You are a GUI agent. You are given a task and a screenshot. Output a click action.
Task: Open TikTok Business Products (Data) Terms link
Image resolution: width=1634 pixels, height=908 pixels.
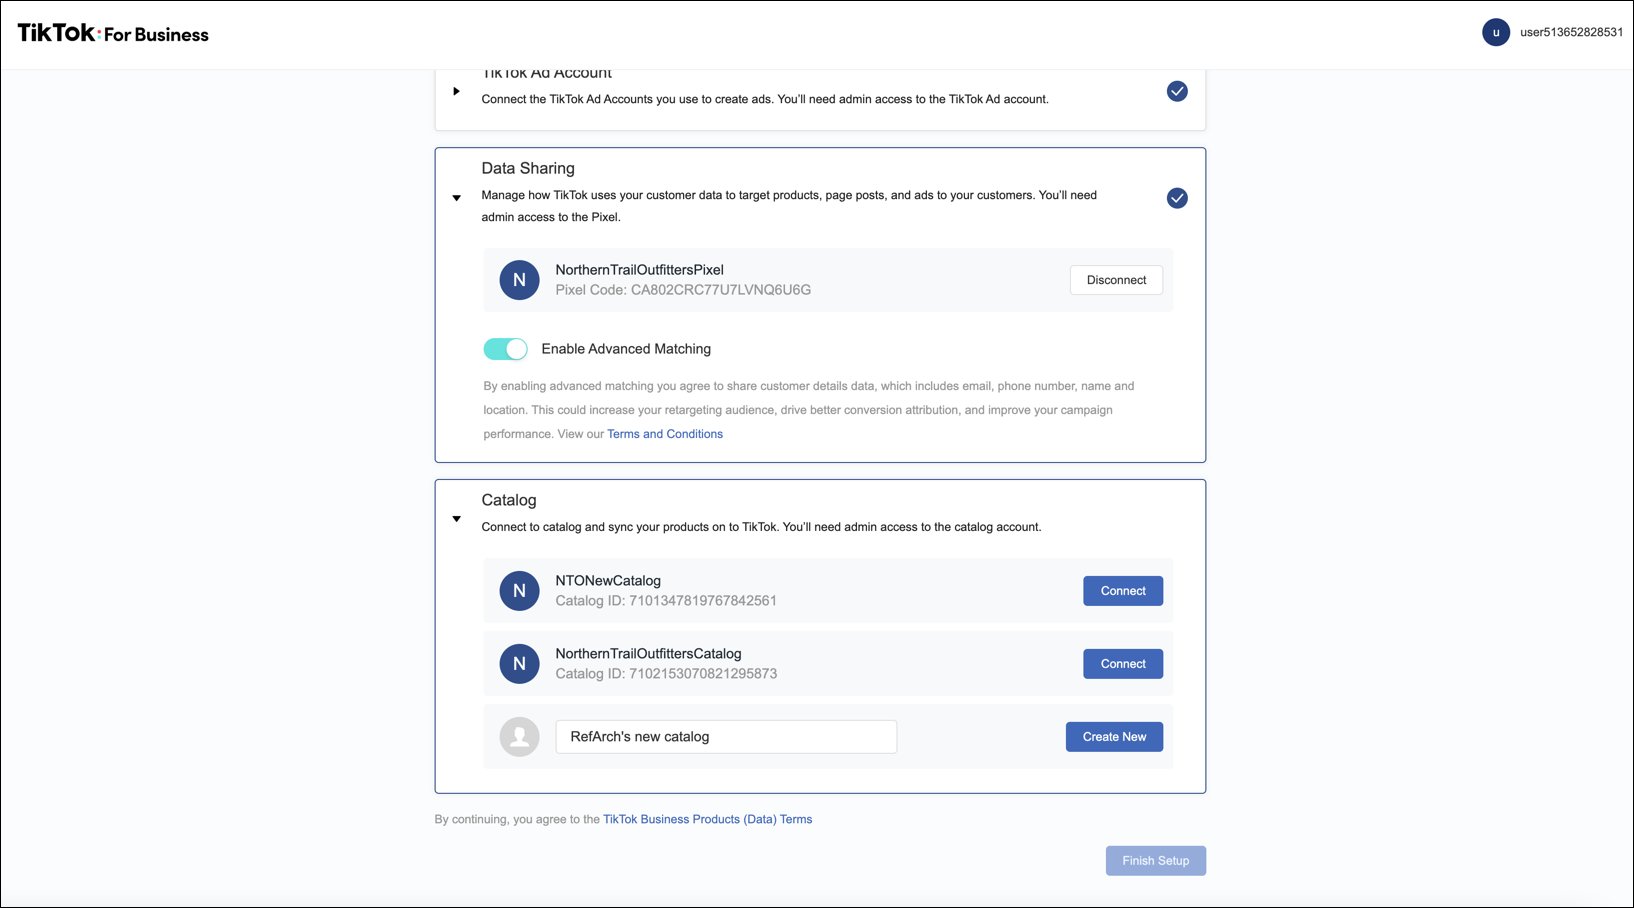click(x=707, y=819)
